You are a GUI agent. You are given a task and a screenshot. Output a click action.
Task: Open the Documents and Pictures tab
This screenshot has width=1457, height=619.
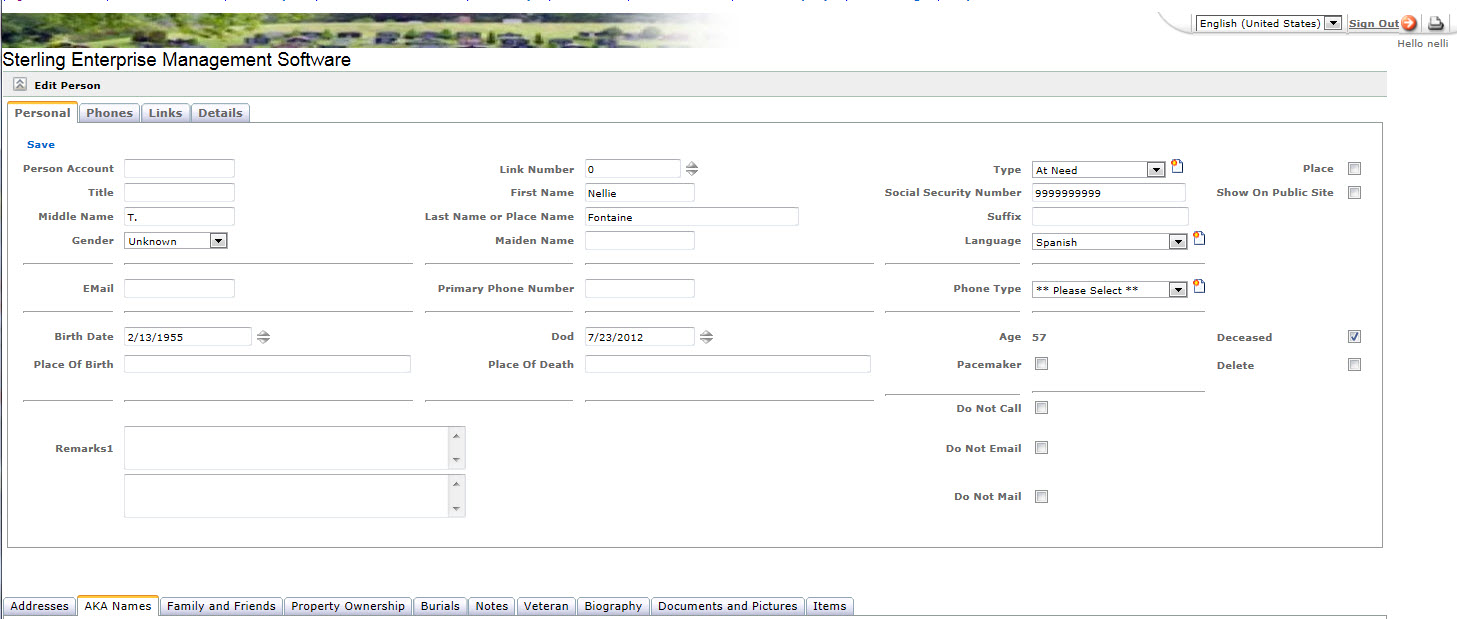coord(728,606)
